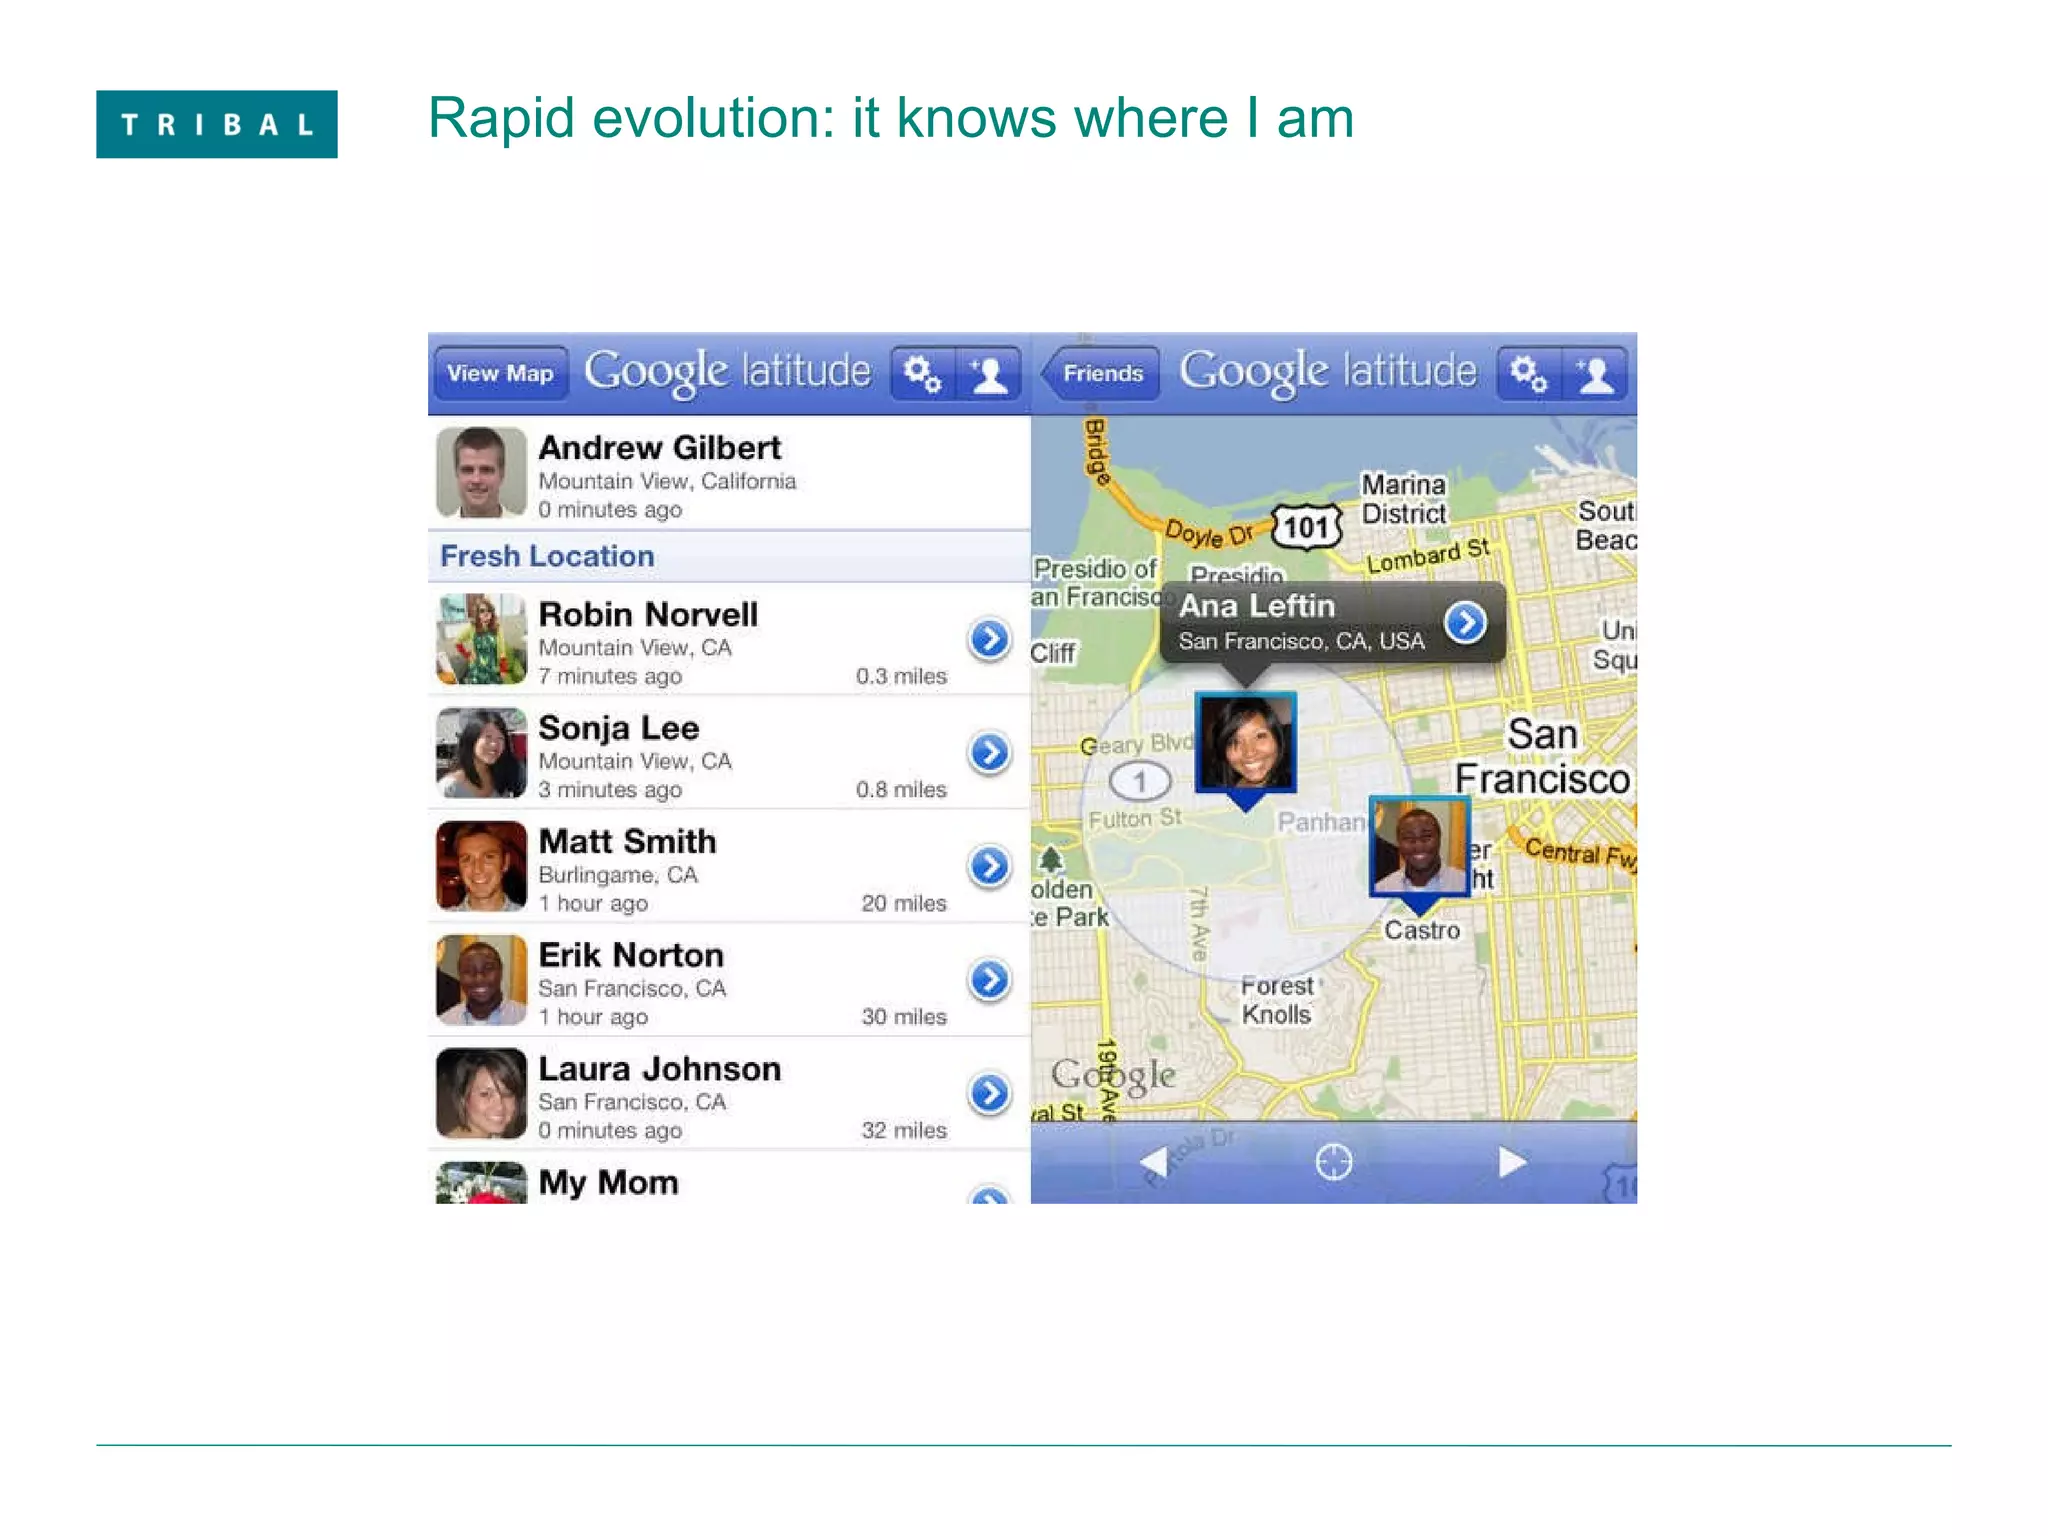Tap the Marina District map label

pyautogui.click(x=1404, y=499)
